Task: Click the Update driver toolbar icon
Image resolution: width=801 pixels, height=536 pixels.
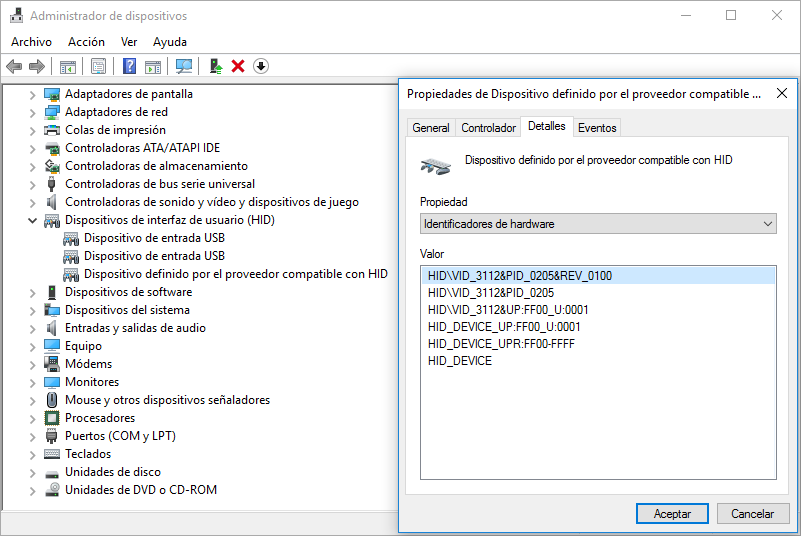Action: point(216,66)
